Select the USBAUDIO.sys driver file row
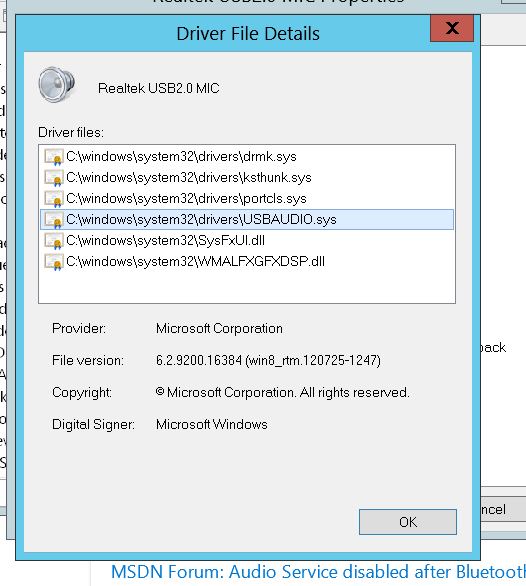This screenshot has width=526, height=586. (x=247, y=219)
